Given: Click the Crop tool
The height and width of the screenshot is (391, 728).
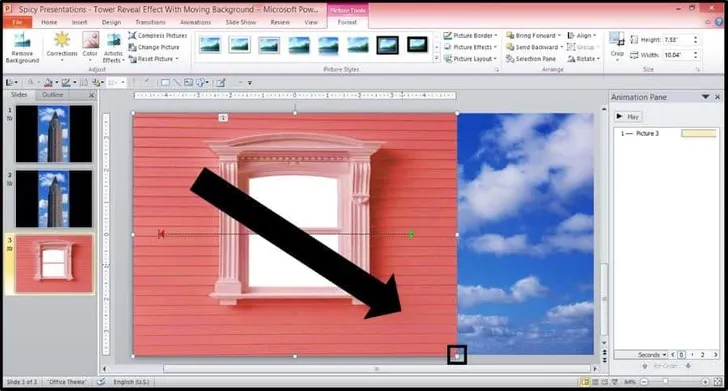Looking at the screenshot, I should click(617, 45).
